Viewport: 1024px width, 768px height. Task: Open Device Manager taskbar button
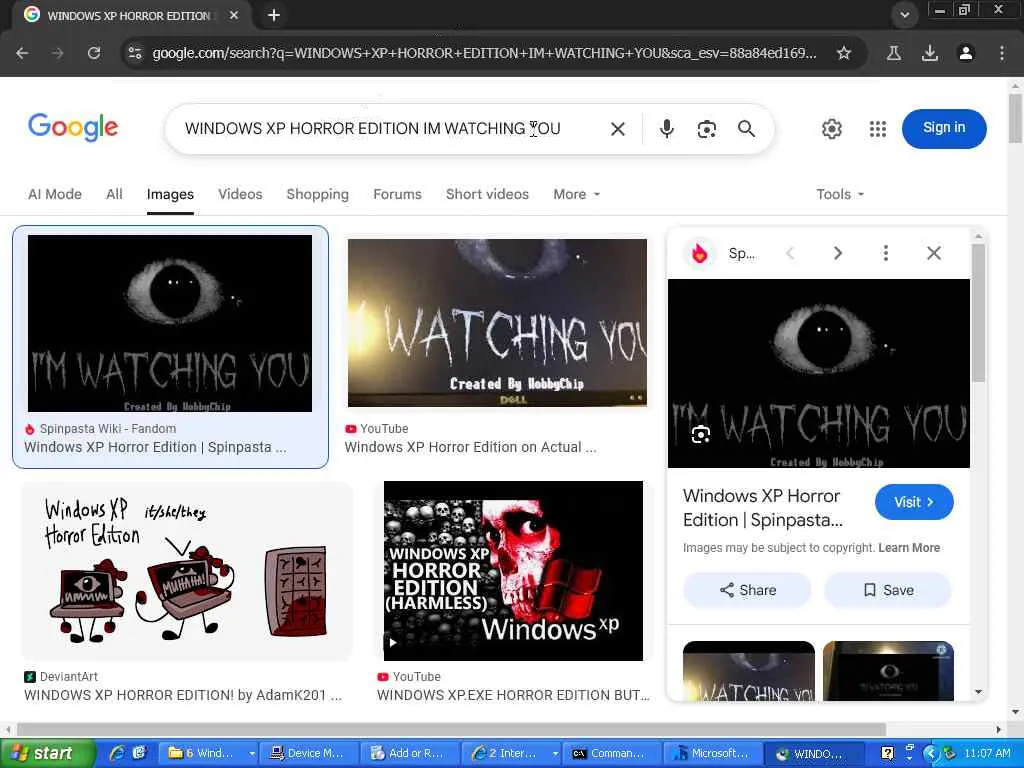(x=310, y=753)
